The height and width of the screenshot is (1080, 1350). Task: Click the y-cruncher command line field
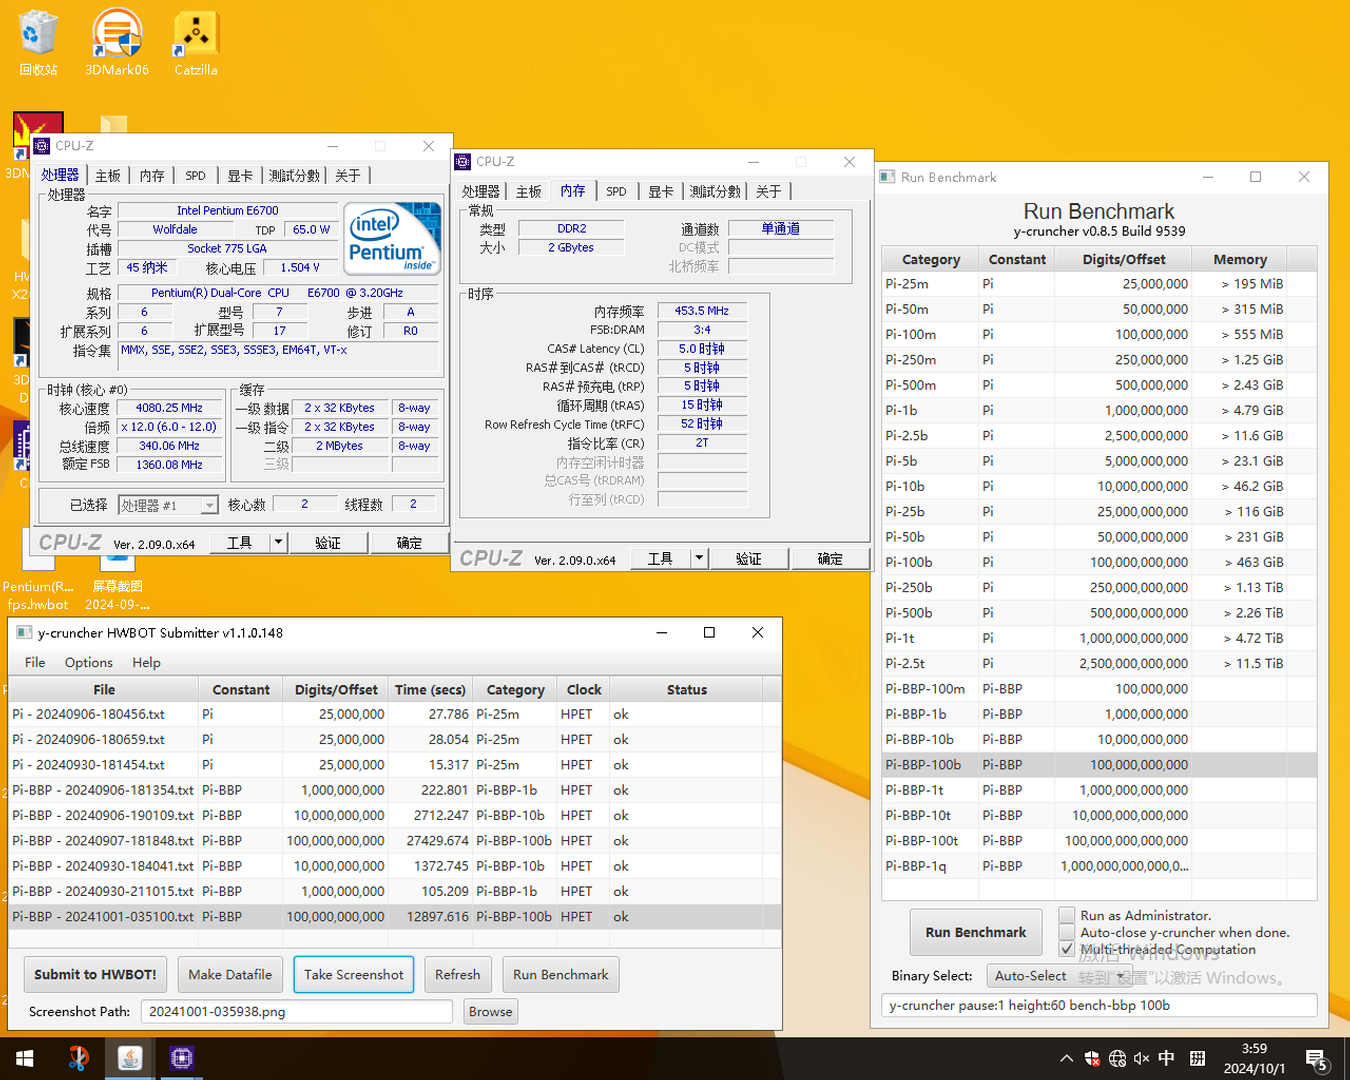point(1099,1005)
